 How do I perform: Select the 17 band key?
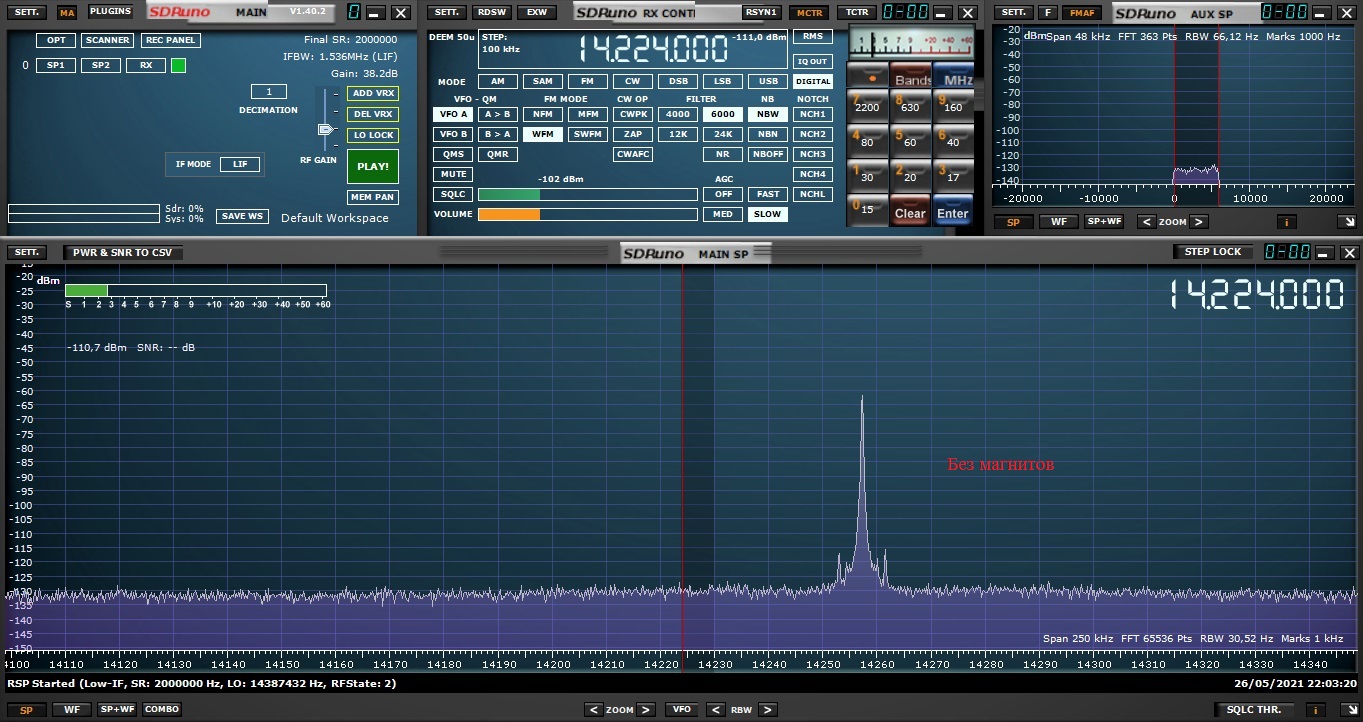click(953, 176)
